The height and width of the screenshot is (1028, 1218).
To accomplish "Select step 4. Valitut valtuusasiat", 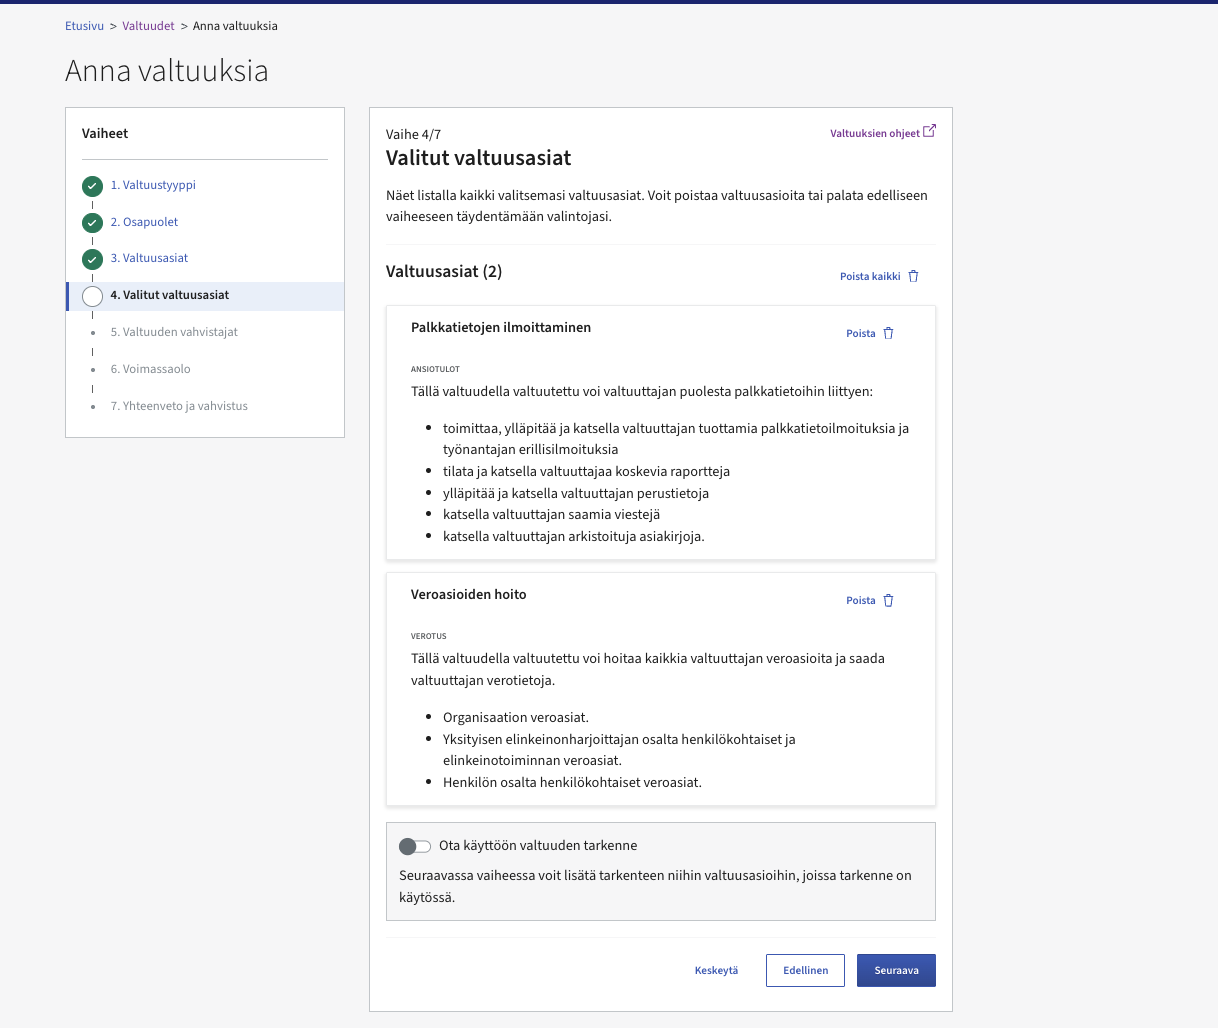I will point(169,295).
